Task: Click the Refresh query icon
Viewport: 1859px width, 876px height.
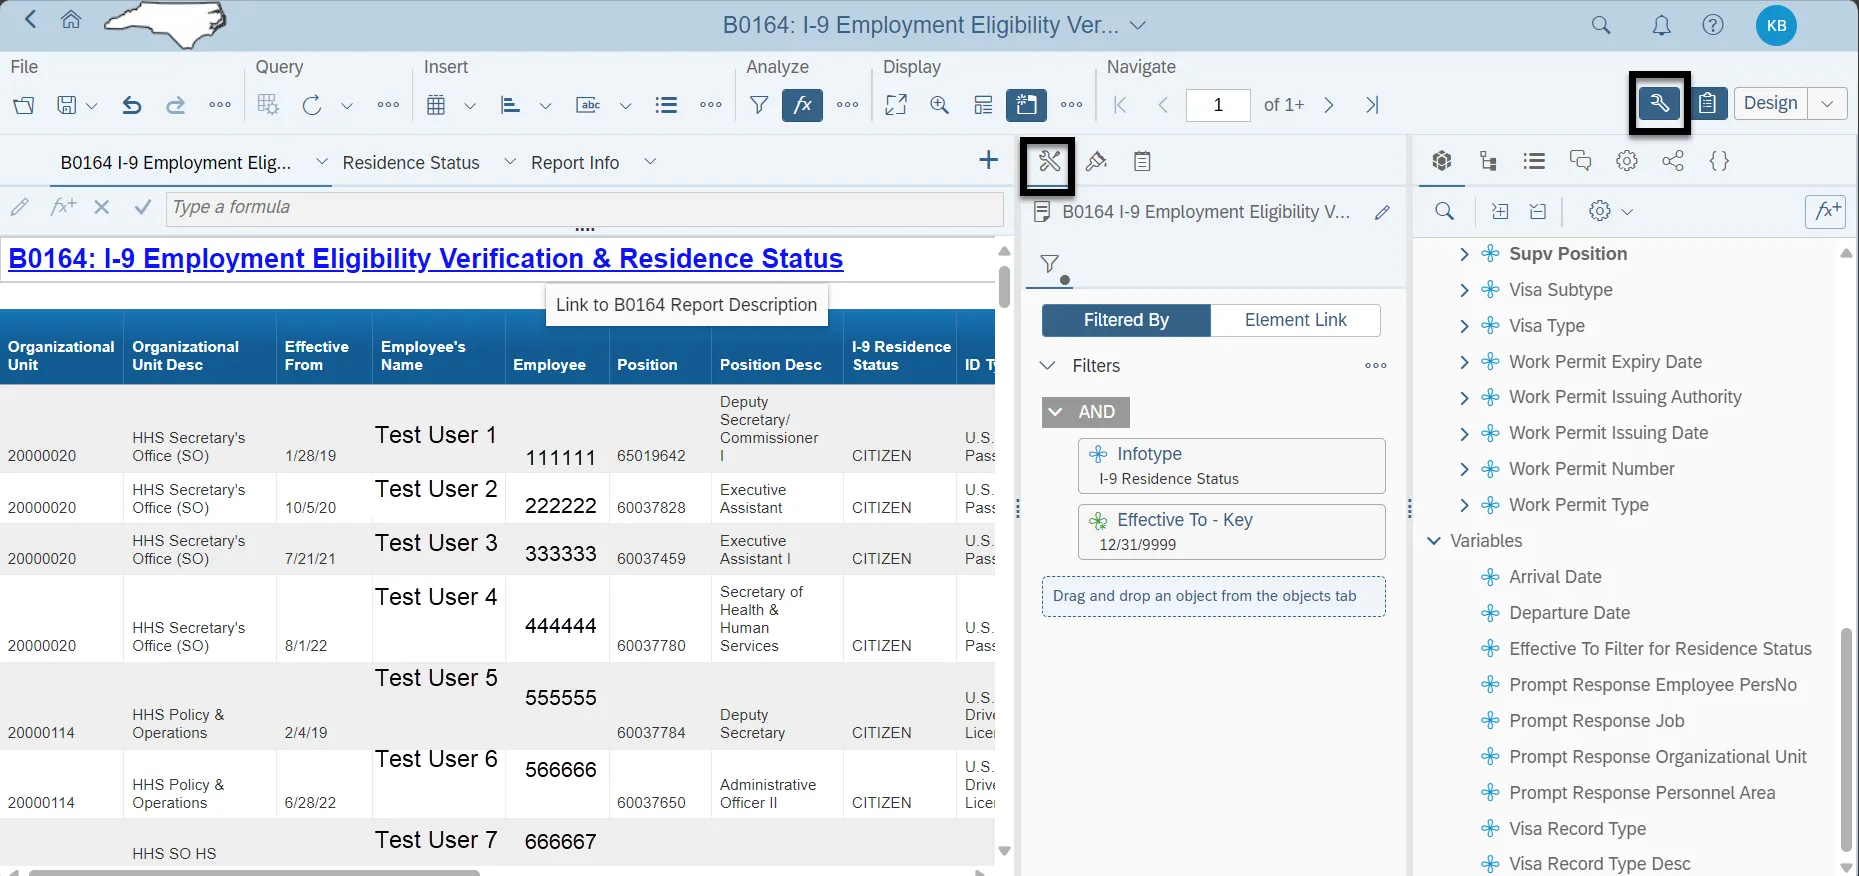Action: [312, 105]
